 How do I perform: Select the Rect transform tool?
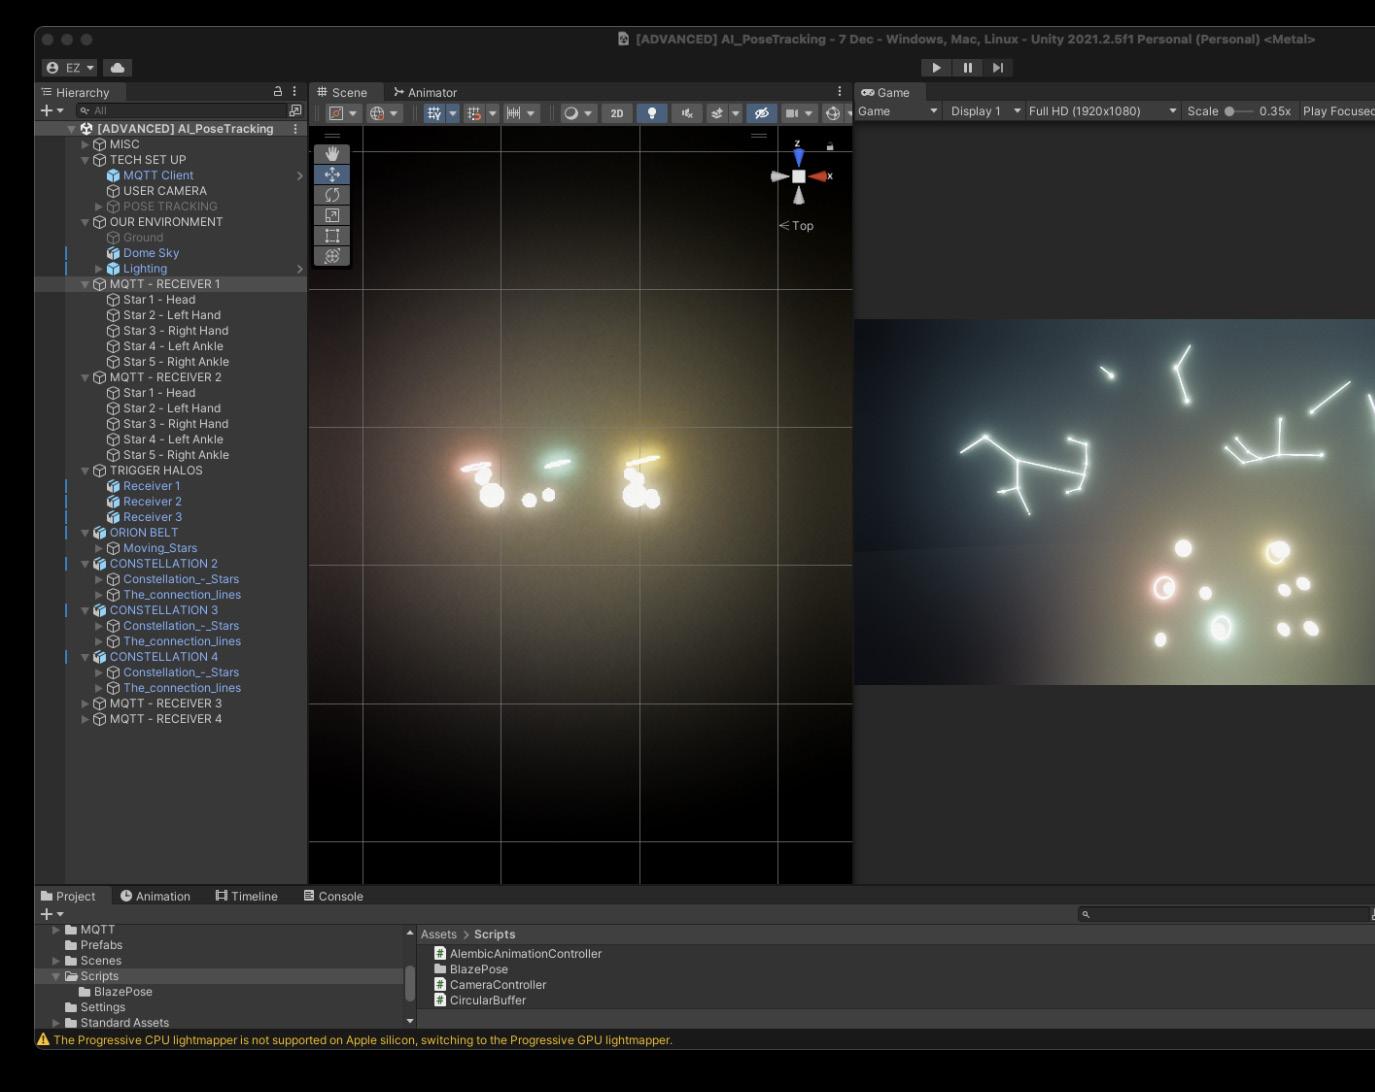pyautogui.click(x=332, y=236)
